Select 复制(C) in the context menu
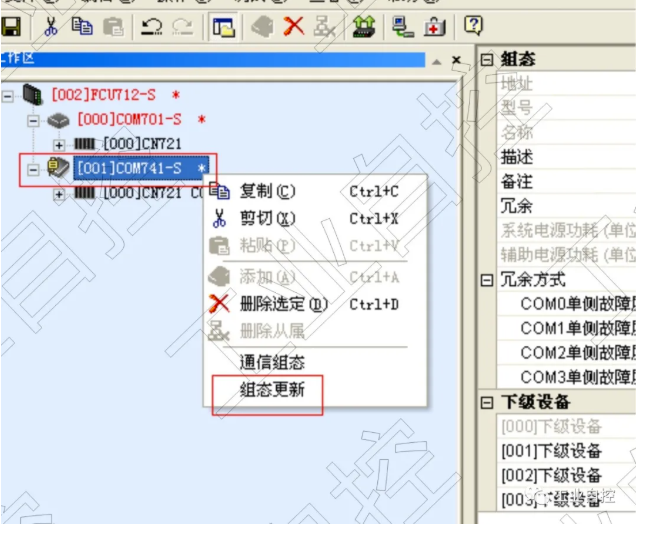 click(x=268, y=191)
